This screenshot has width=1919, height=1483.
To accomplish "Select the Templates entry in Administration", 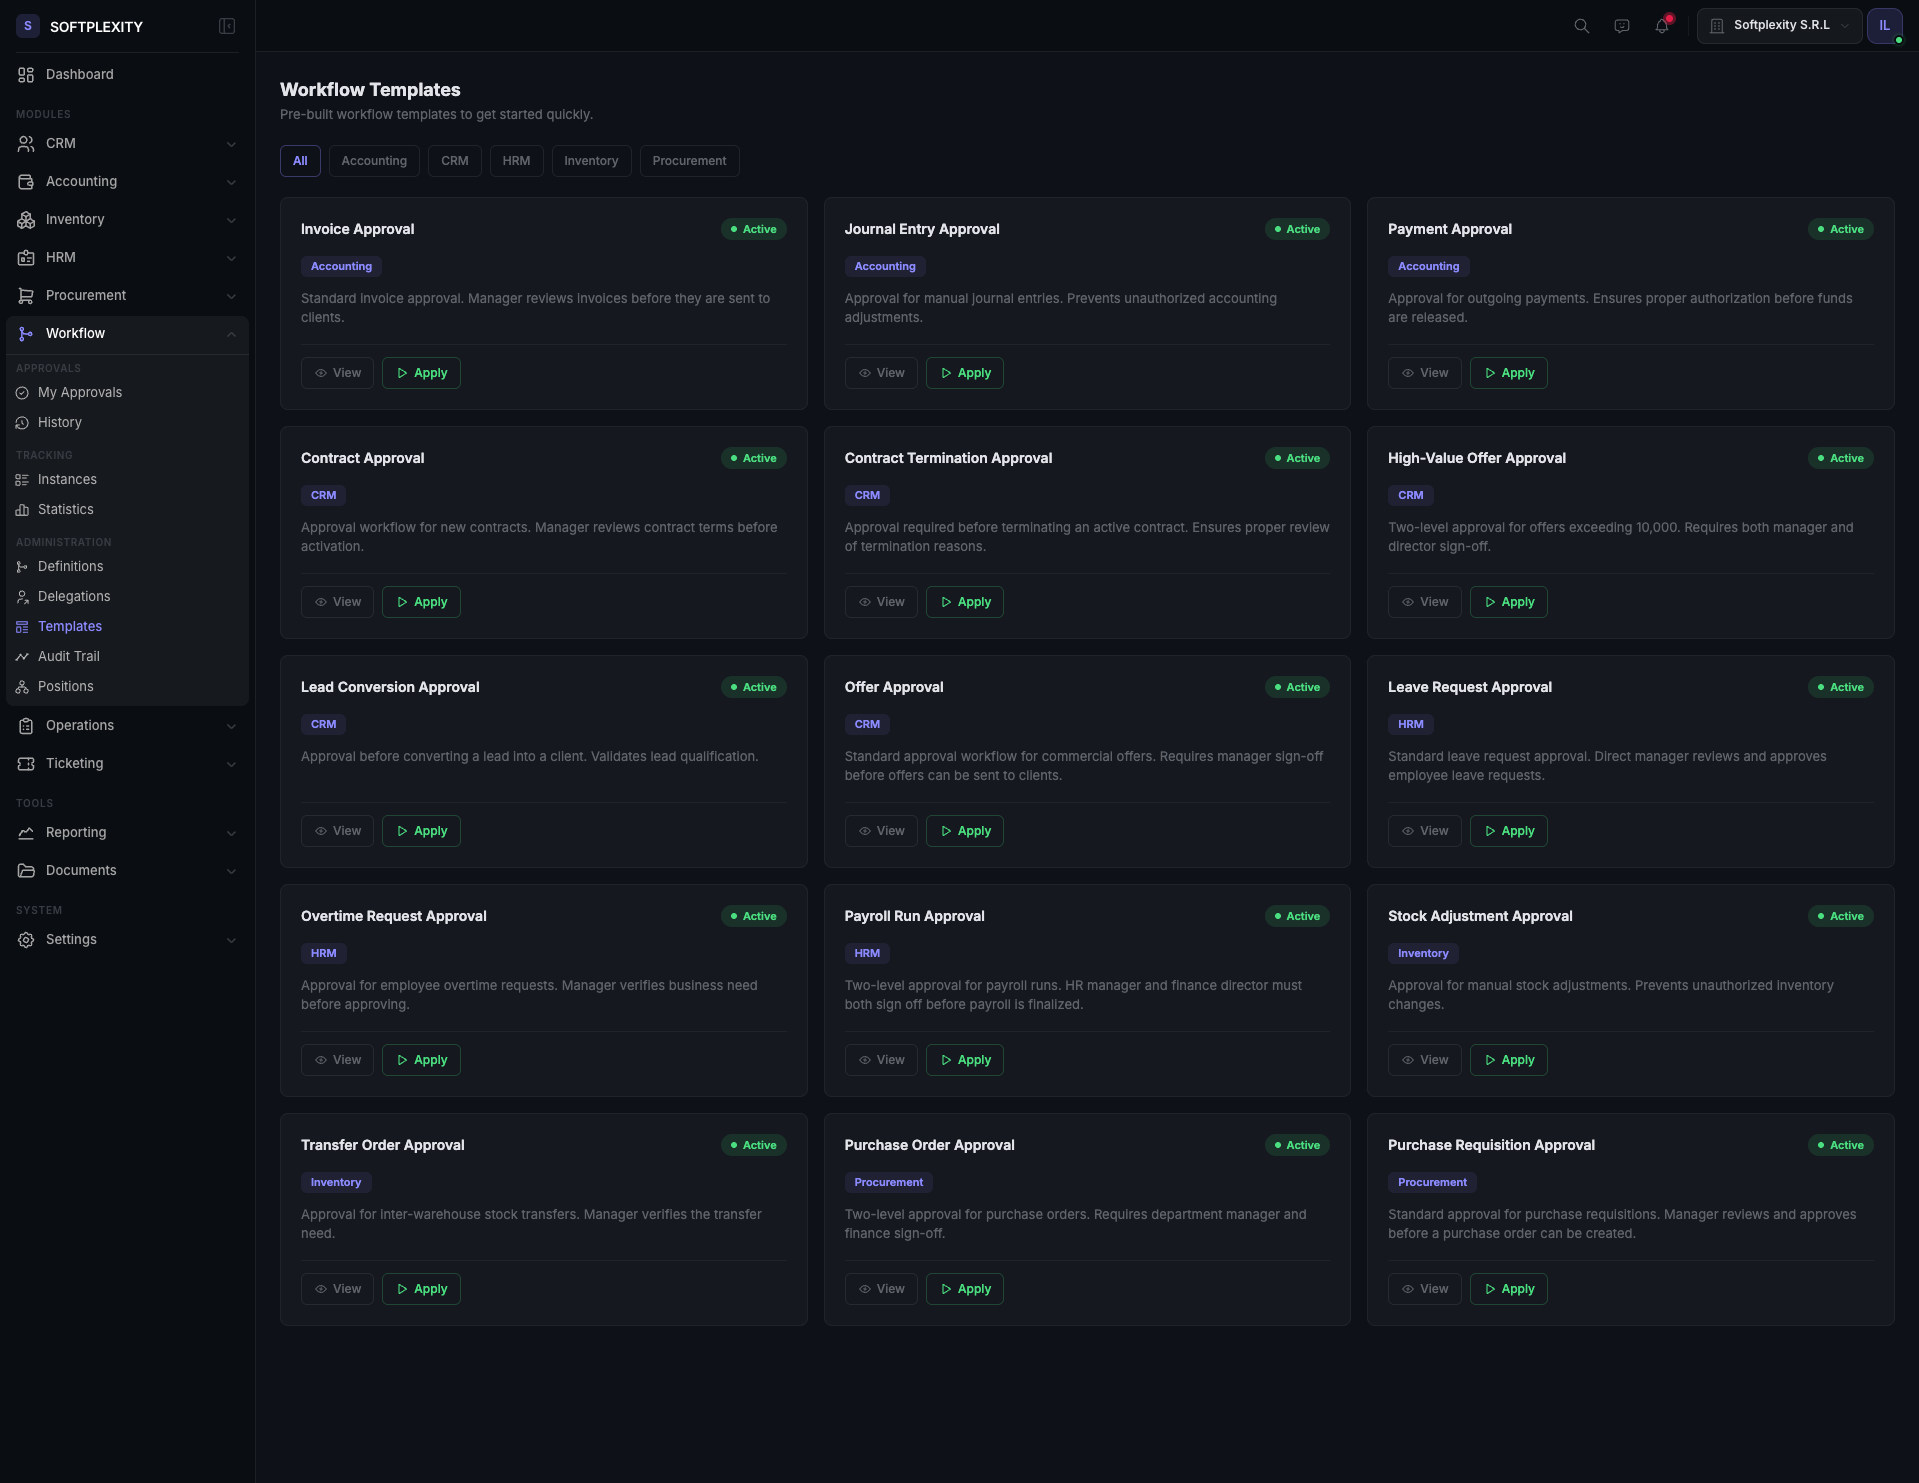I will [x=68, y=626].
